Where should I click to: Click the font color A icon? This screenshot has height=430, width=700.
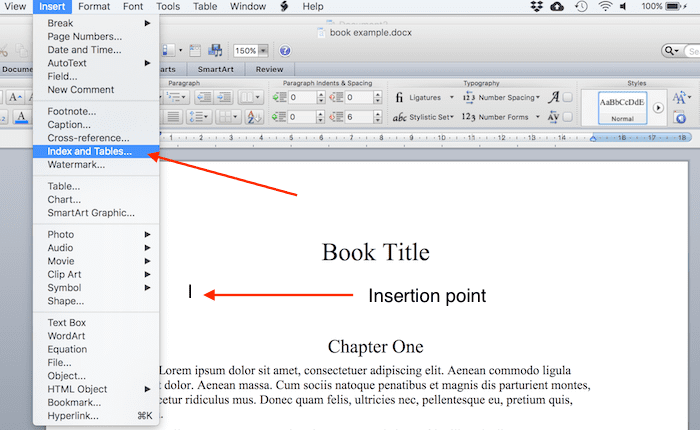[x=21, y=117]
